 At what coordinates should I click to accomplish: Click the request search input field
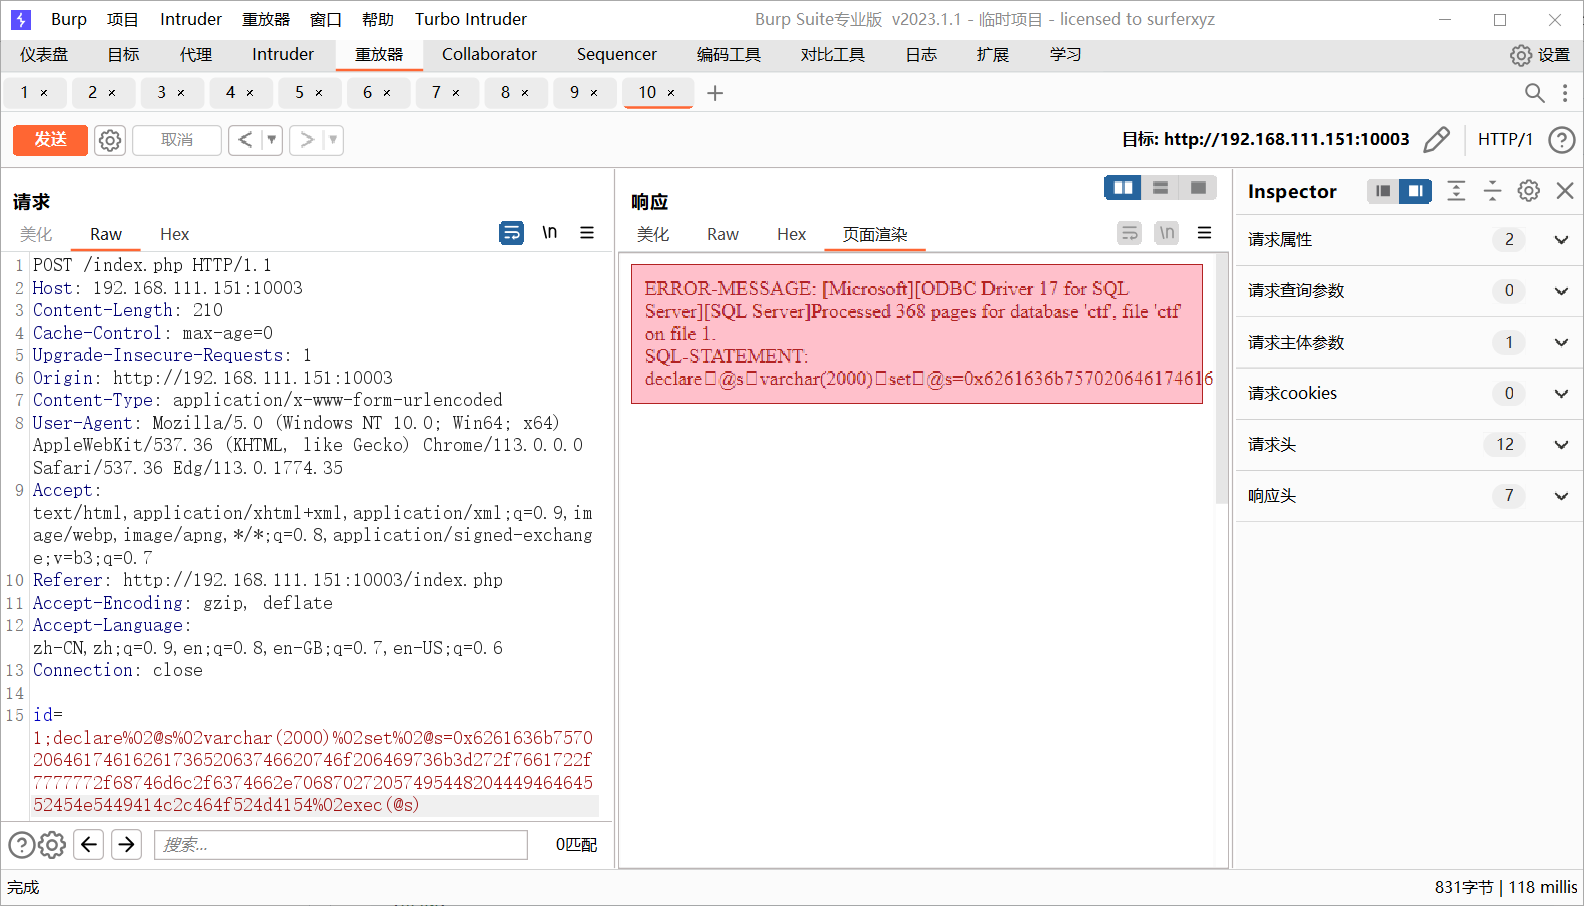click(x=341, y=845)
